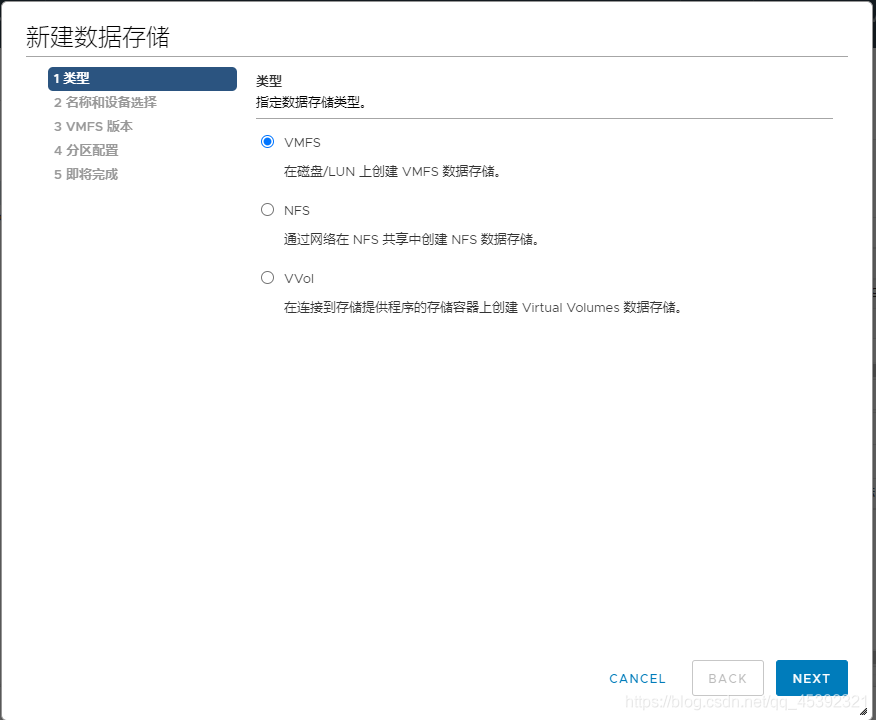Image resolution: width=876 pixels, height=720 pixels.
Task: Click the NEXT button
Action: click(811, 678)
